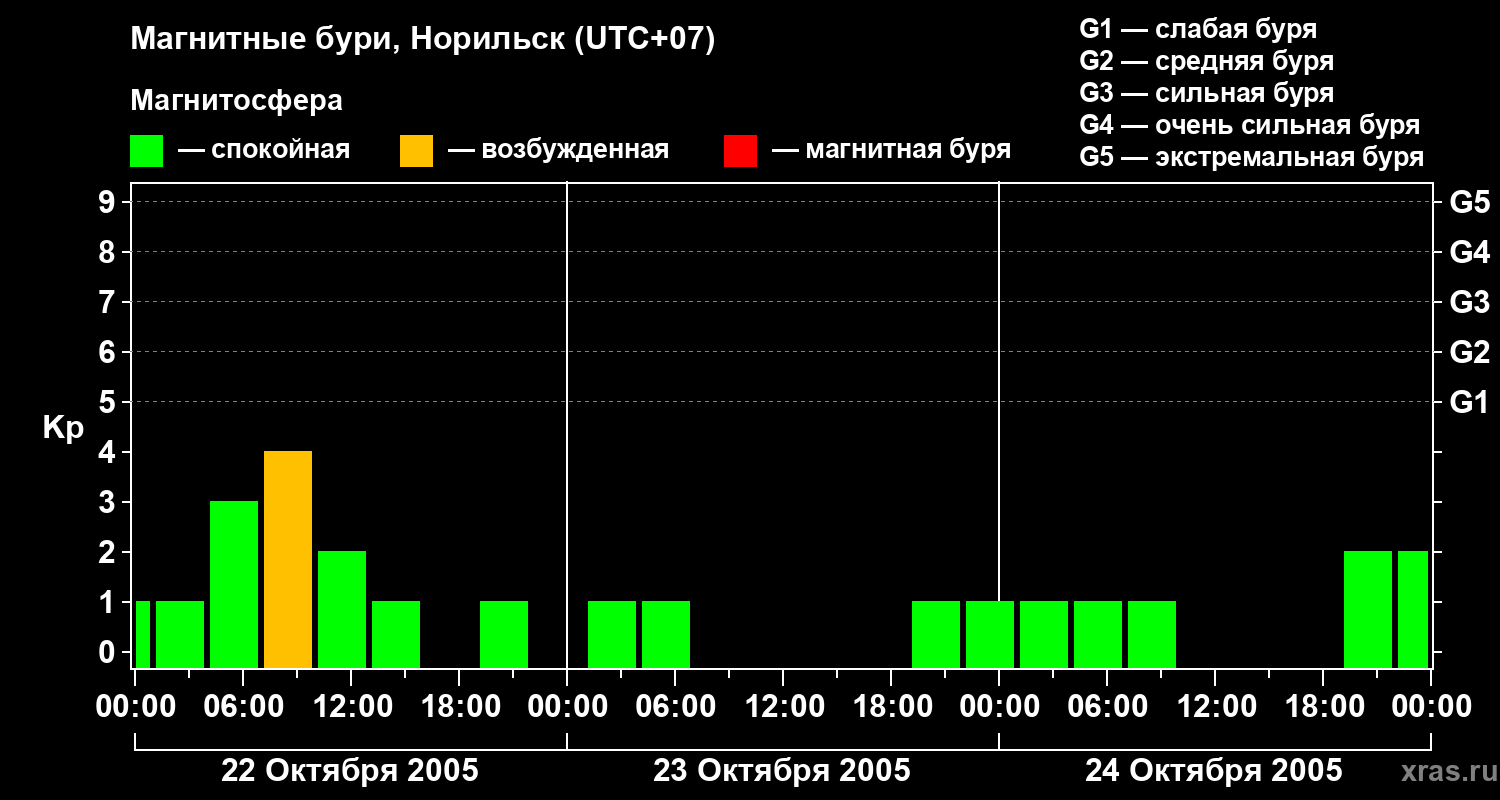Click the "G5 — экстремальная буря" line
The image size is (1500, 800).
tap(1252, 157)
